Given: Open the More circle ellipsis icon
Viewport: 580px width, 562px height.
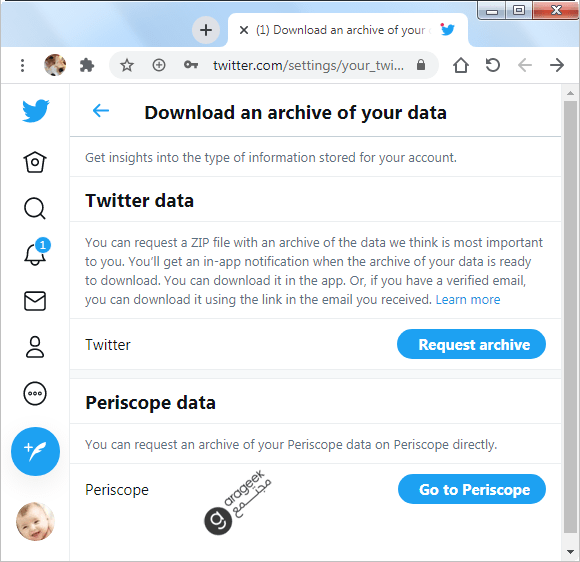Looking at the screenshot, I should pyautogui.click(x=35, y=393).
